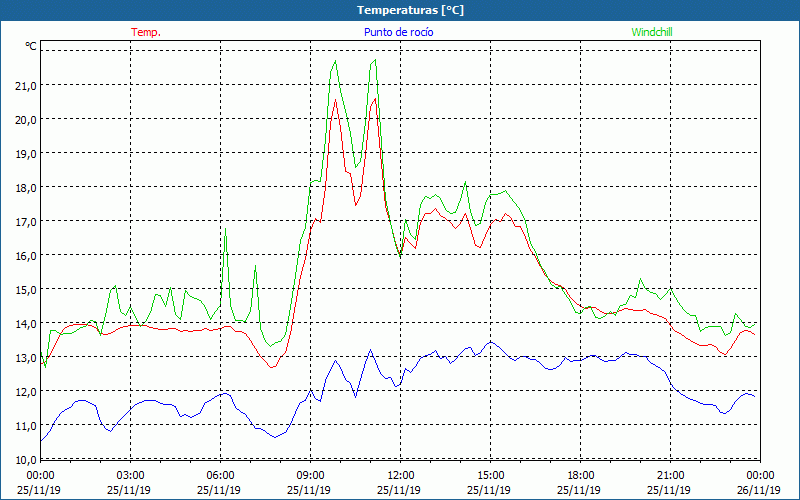Screen dimensions: 800x500
Task: Click the 19,0 y-axis value
Action: pos(26,154)
